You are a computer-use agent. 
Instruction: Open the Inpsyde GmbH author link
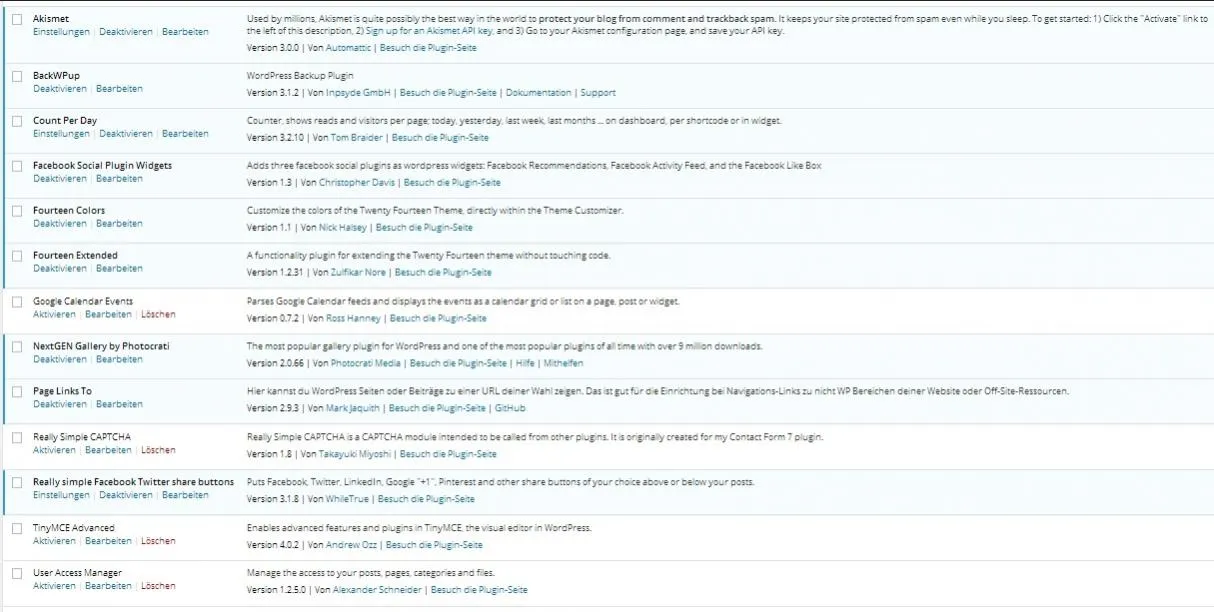click(x=358, y=93)
